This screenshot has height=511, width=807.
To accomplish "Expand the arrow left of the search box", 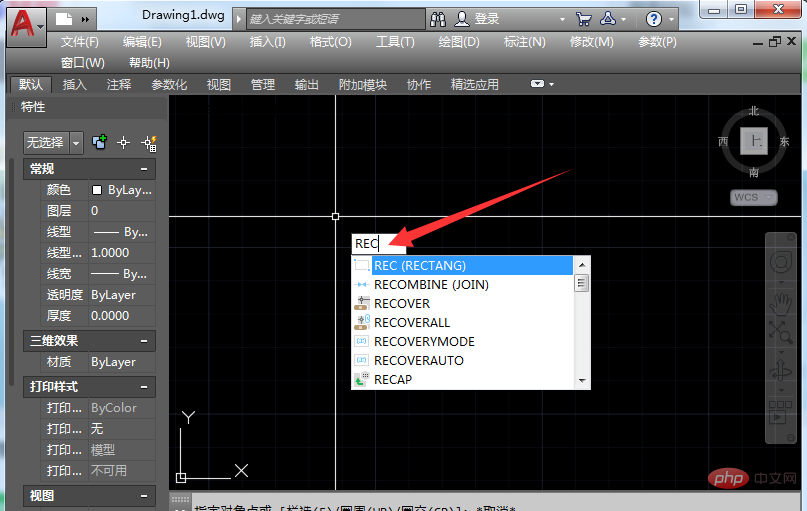I will click(239, 20).
